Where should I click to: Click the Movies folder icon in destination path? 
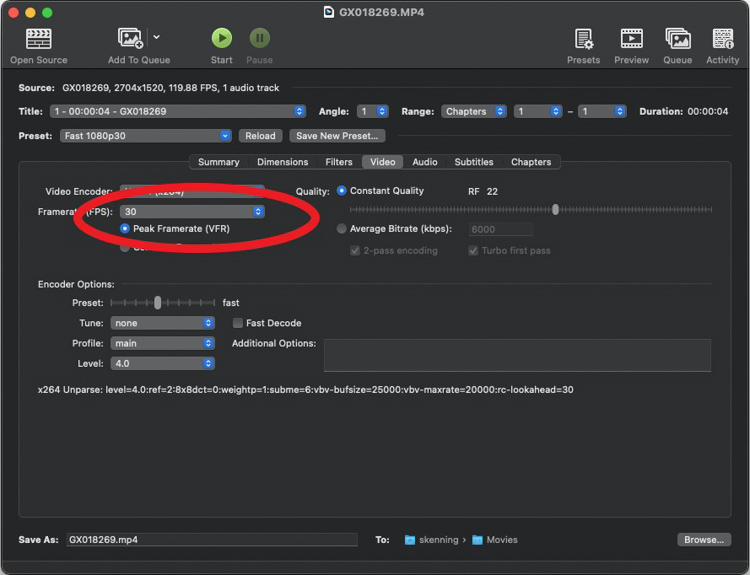point(477,540)
